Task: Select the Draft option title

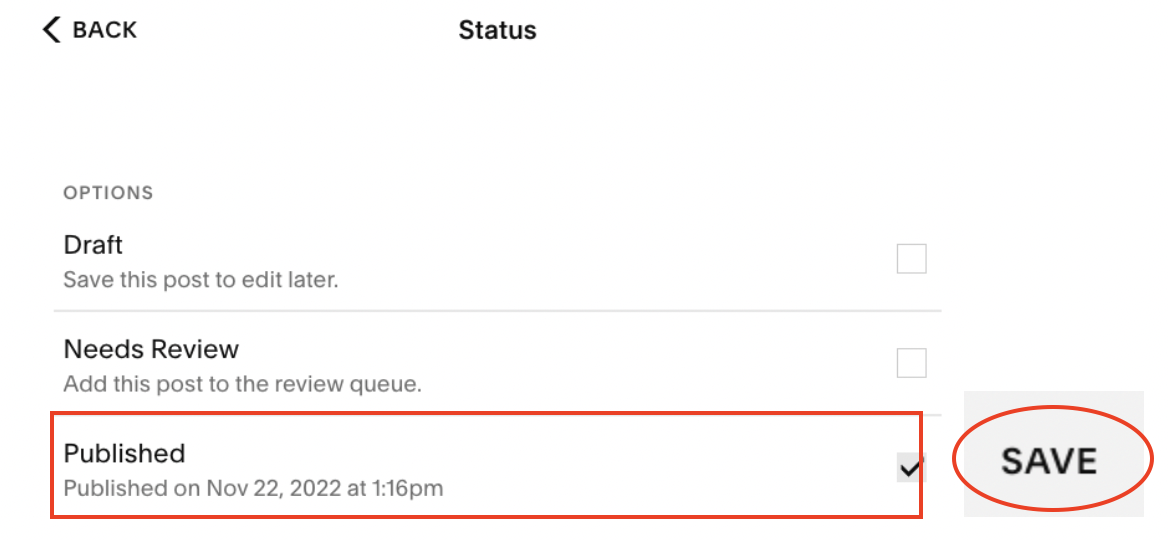Action: click(x=93, y=245)
